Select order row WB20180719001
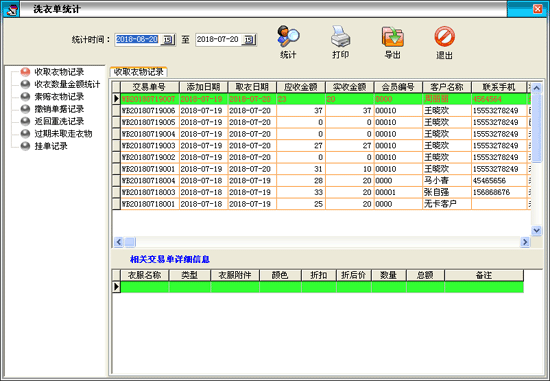 click(x=321, y=169)
